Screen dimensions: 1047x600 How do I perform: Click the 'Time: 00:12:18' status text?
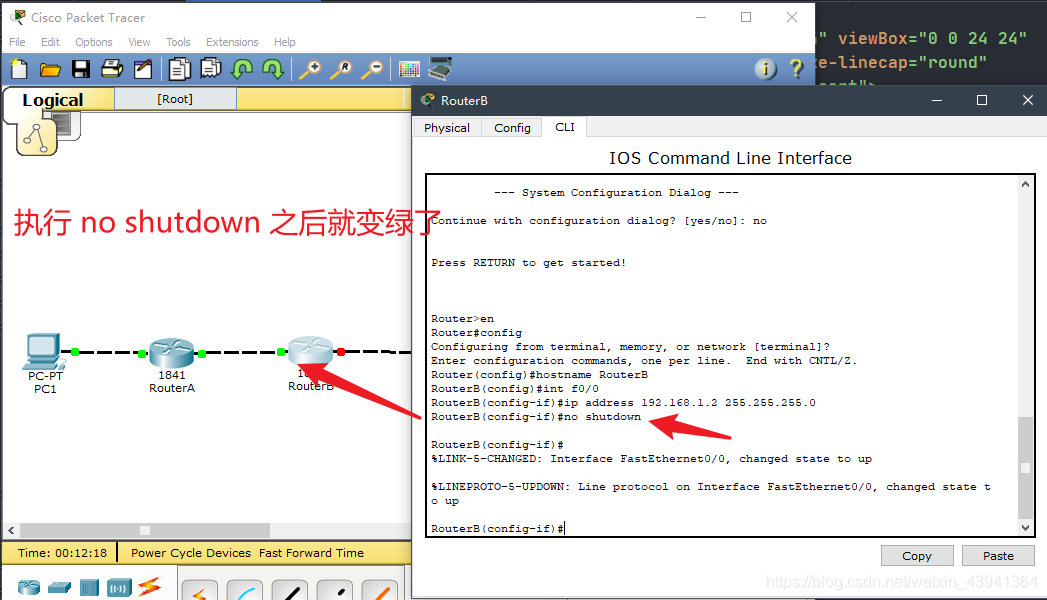point(62,553)
